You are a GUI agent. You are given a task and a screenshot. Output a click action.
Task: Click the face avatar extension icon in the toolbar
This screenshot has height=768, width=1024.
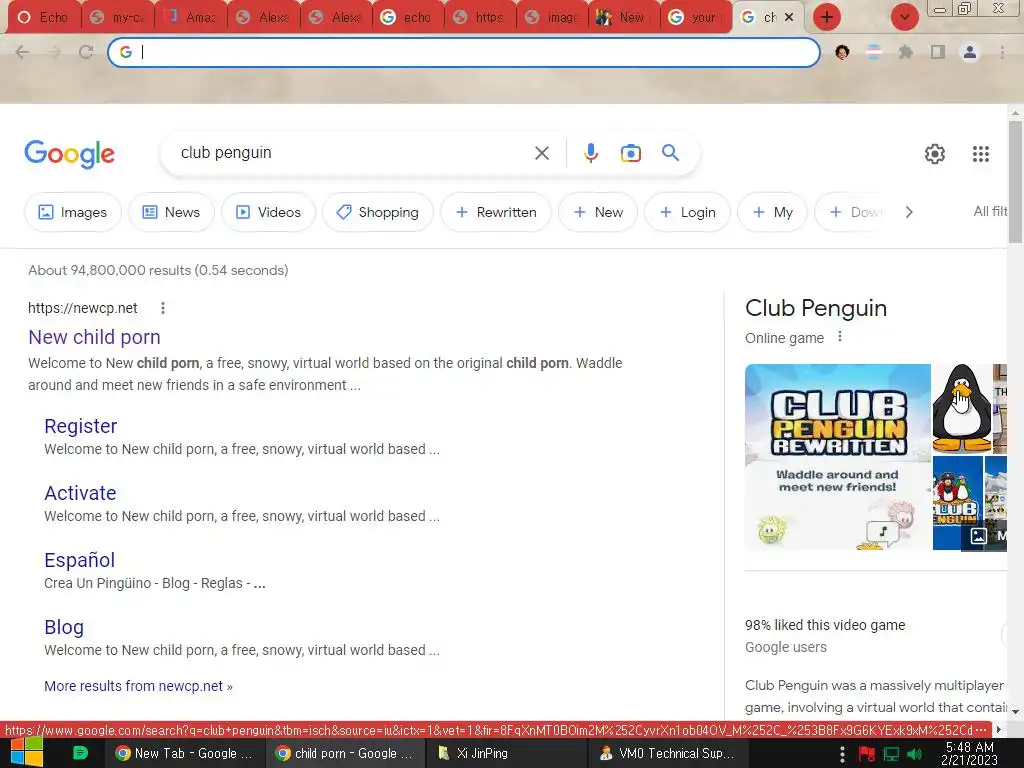click(x=842, y=52)
